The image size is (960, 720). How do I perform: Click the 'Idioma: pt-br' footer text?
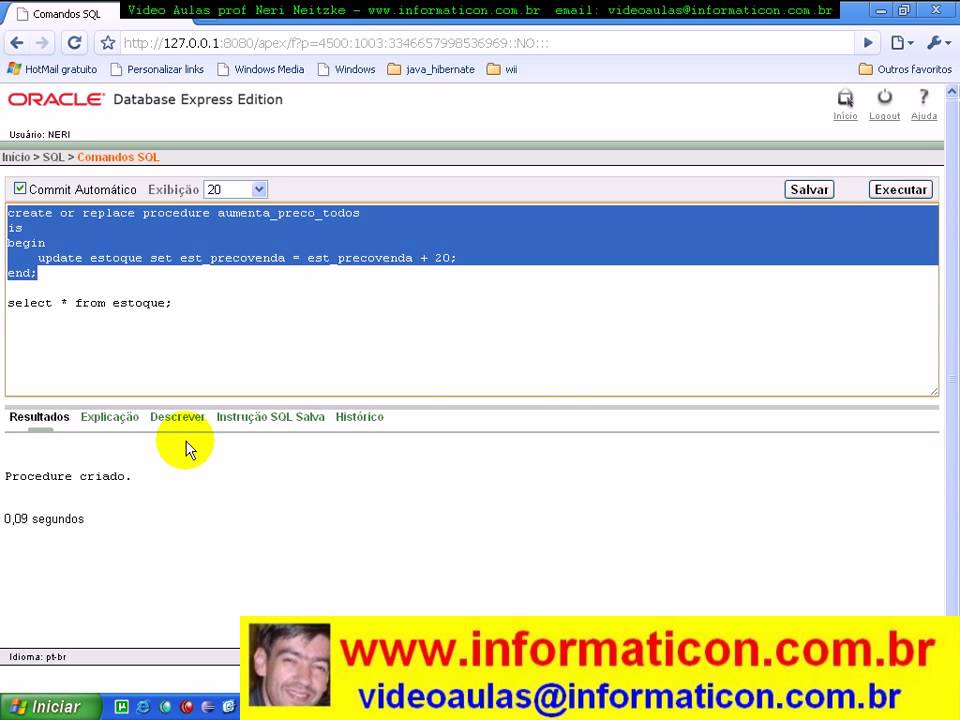tap(37, 657)
